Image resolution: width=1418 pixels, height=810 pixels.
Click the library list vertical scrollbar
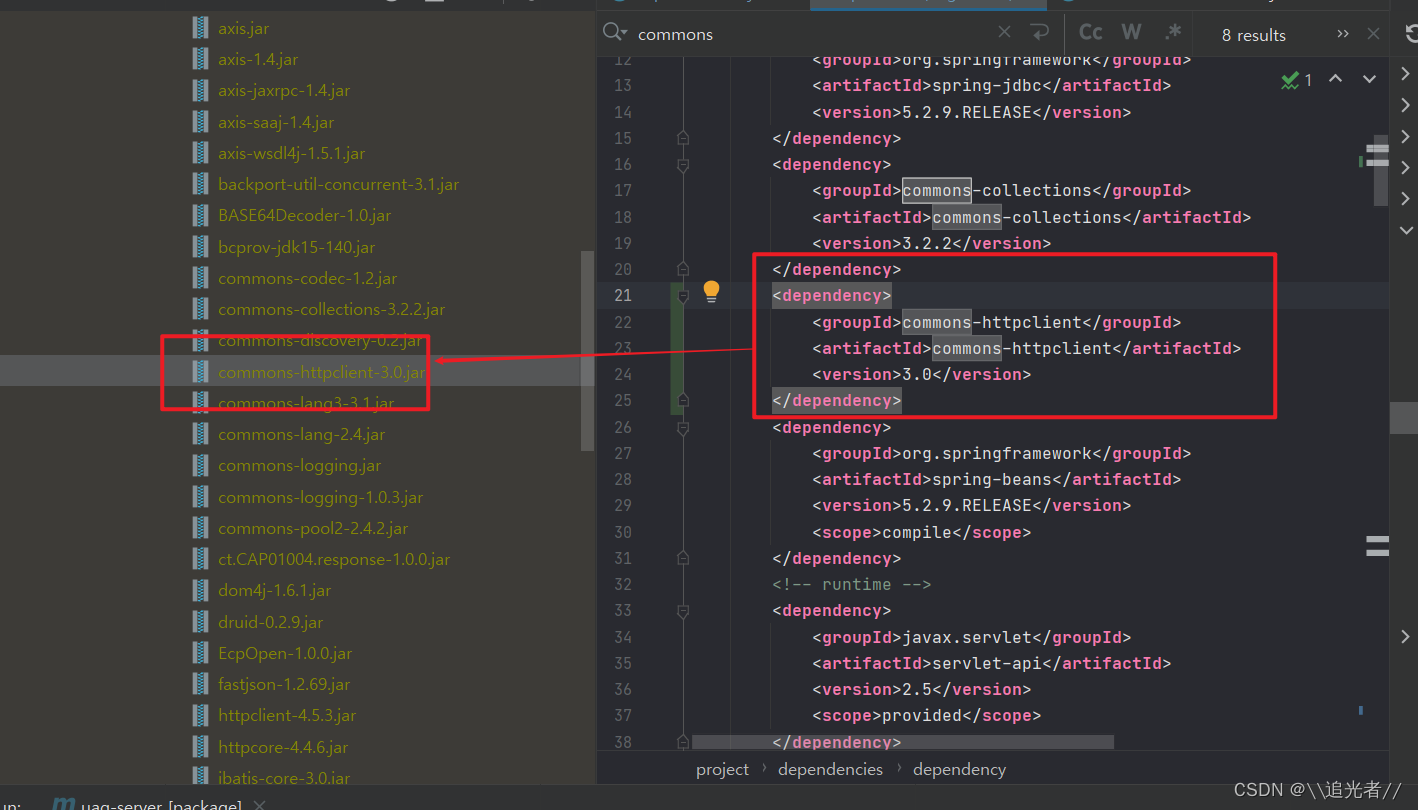tap(588, 350)
